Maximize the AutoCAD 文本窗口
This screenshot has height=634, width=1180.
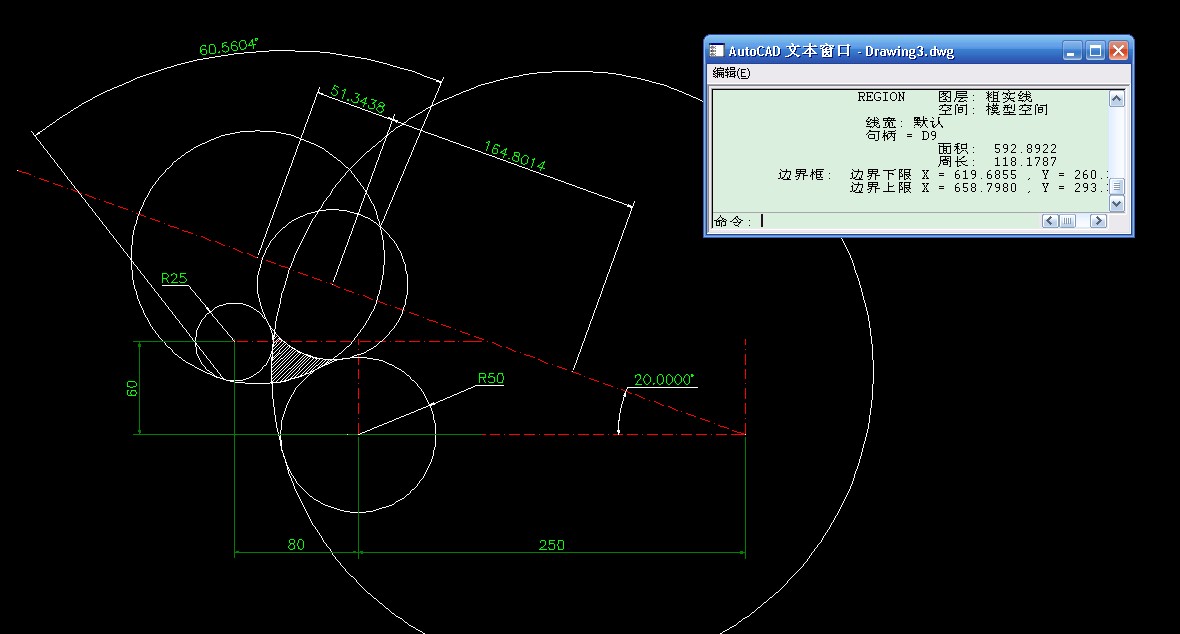click(x=1096, y=50)
